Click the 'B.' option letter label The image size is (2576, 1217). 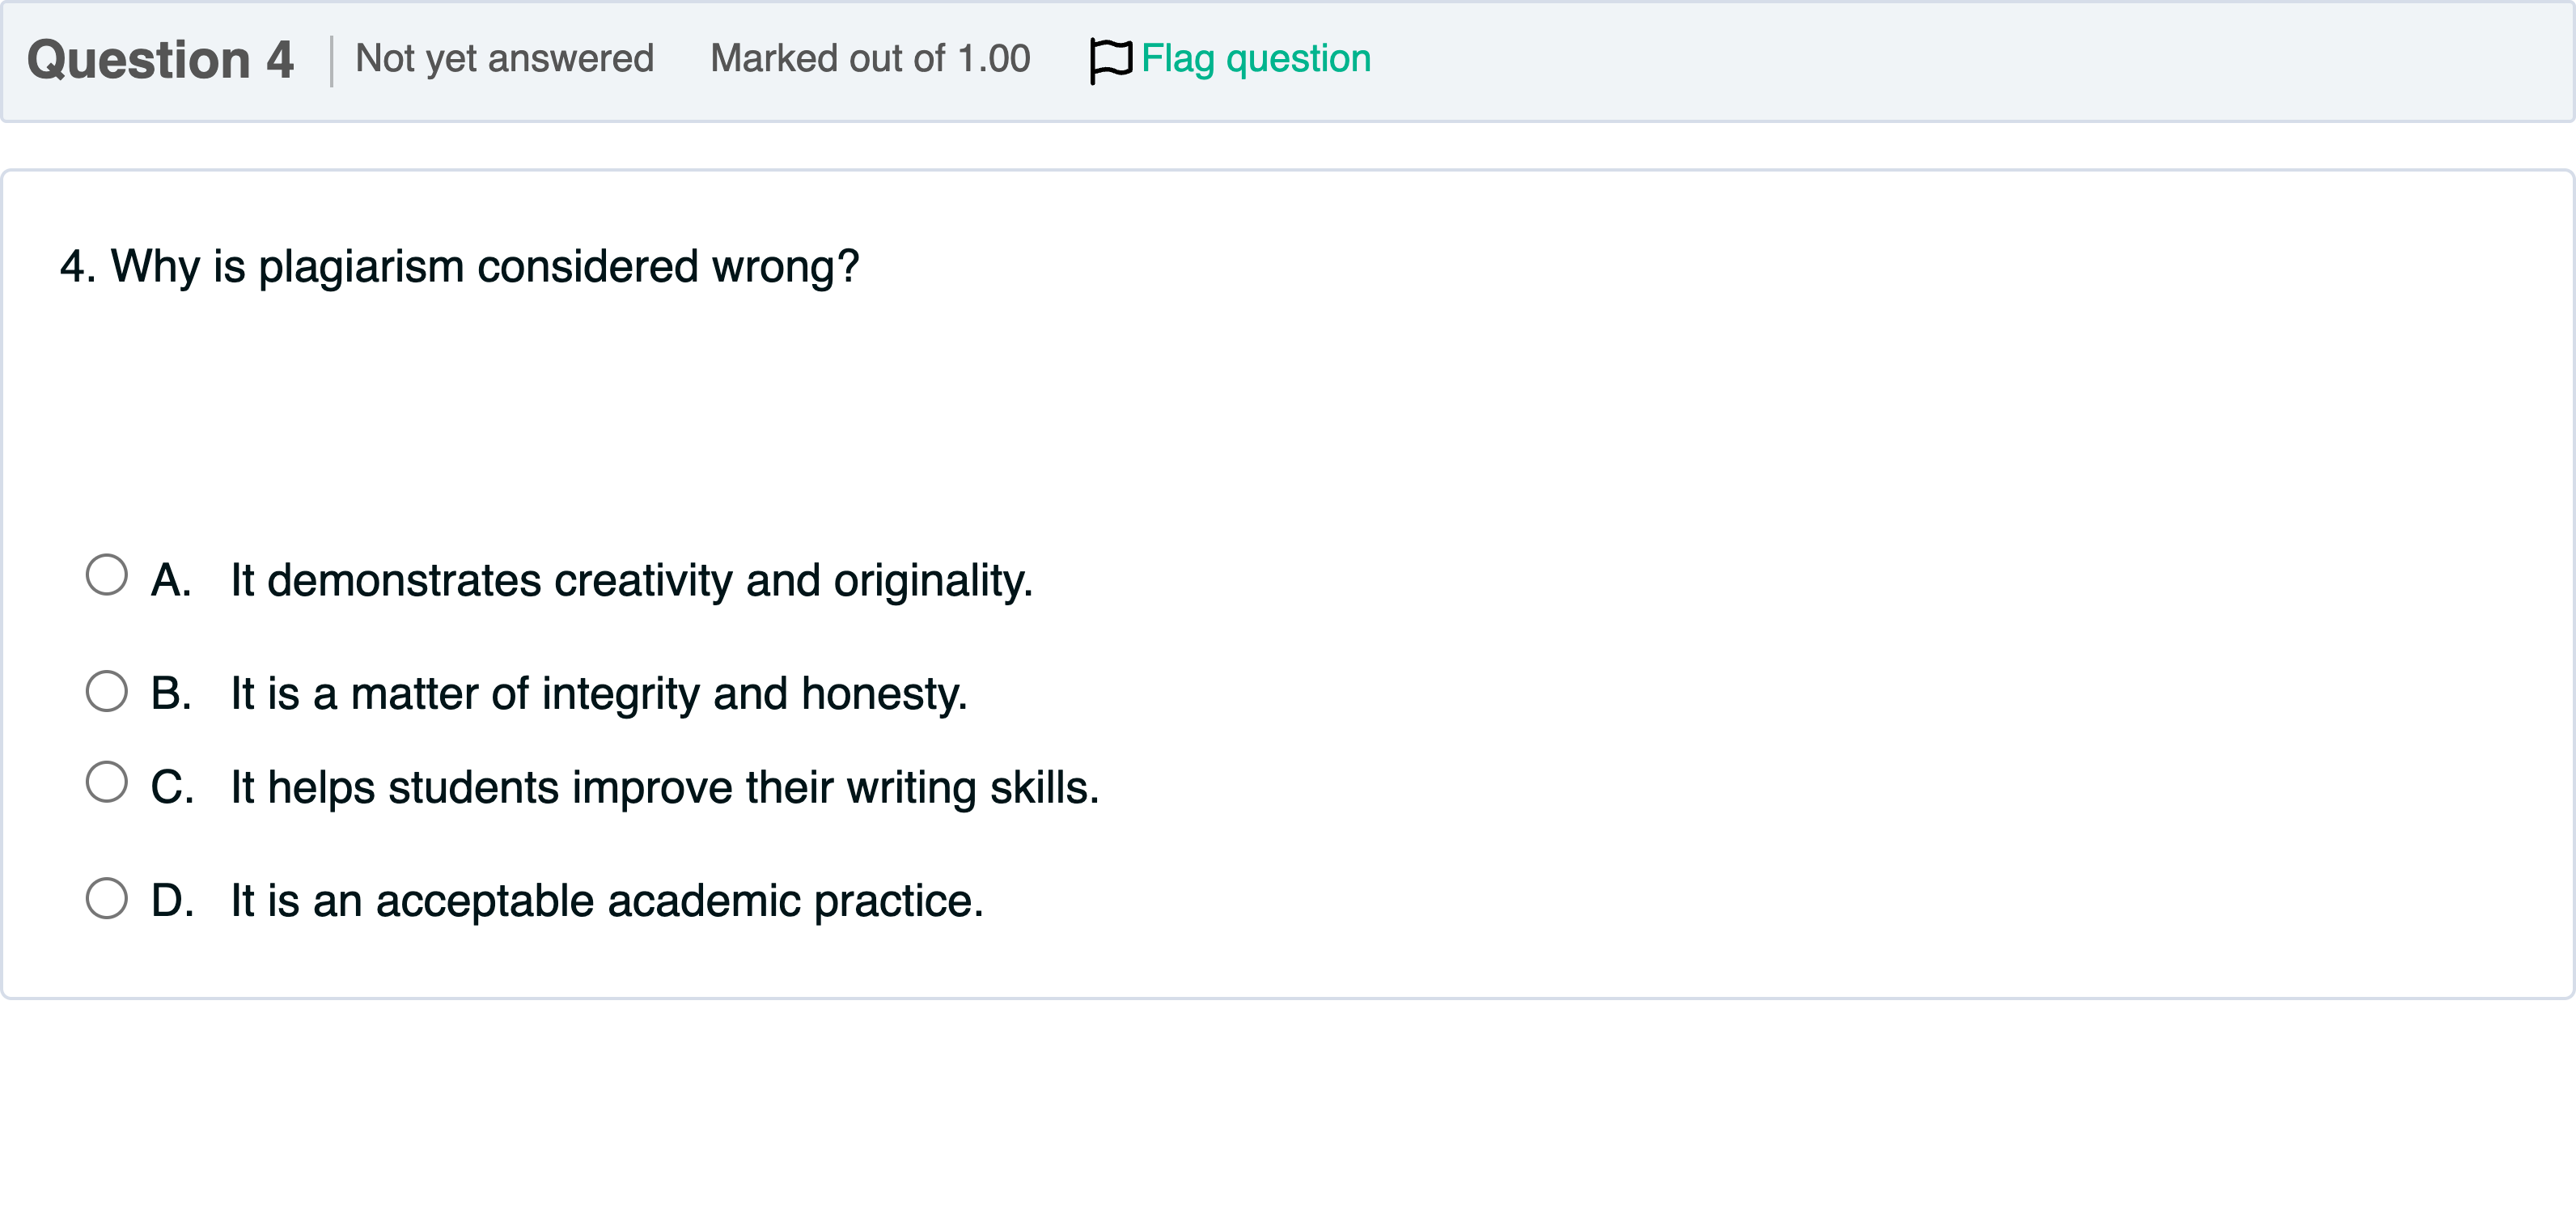[x=171, y=694]
